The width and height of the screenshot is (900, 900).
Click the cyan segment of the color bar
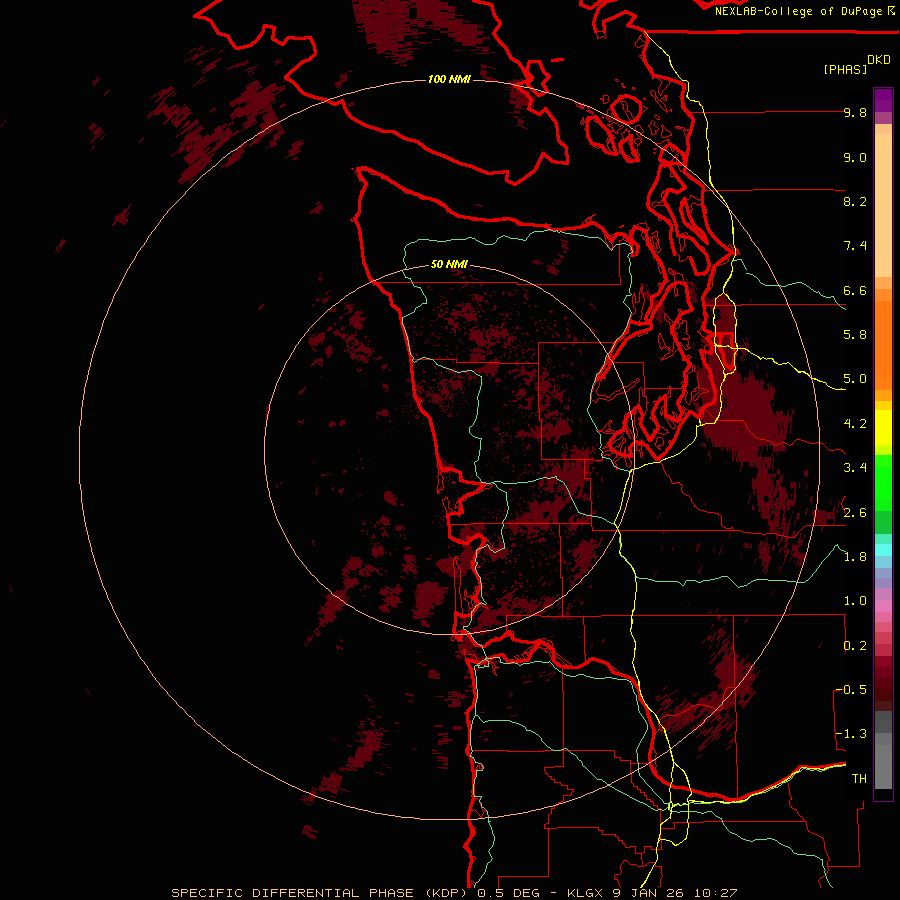[883, 550]
